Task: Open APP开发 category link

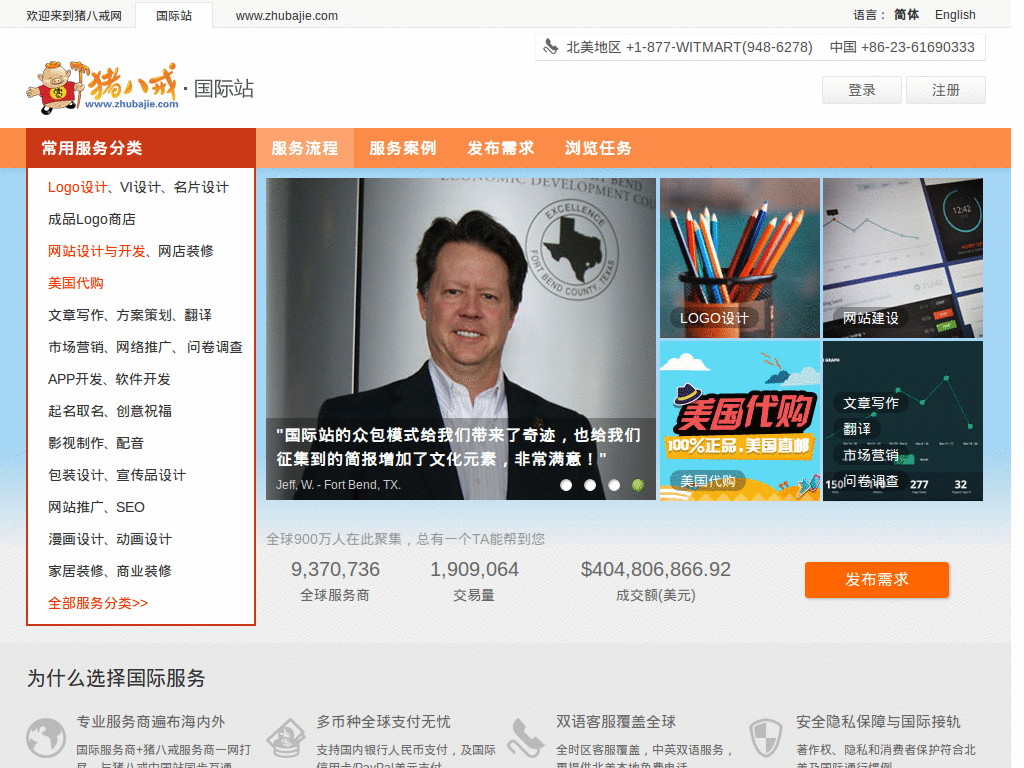Action: pos(76,379)
